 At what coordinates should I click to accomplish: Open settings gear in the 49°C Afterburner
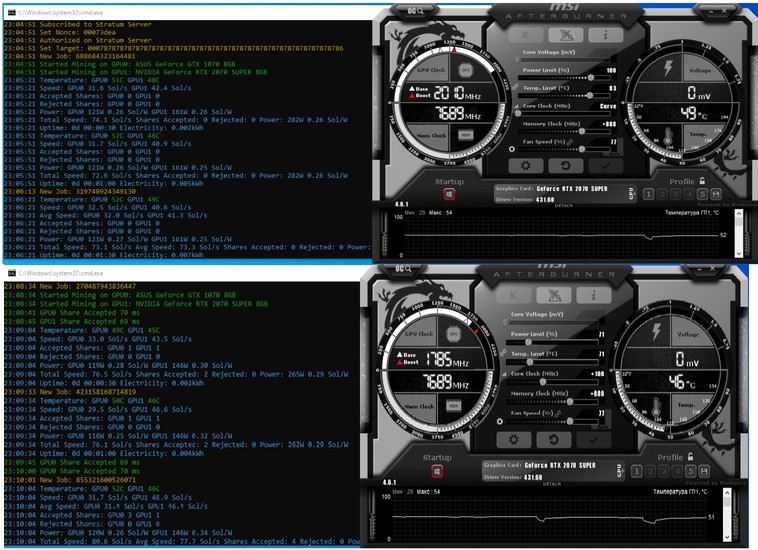pyautogui.click(x=525, y=166)
